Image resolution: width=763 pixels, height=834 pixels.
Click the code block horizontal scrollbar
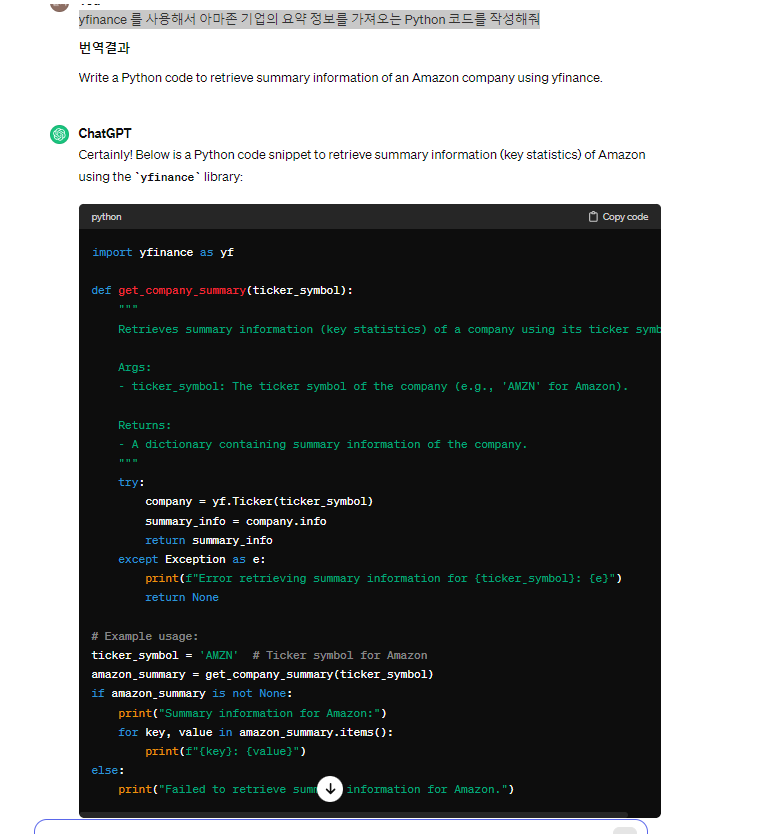[354, 814]
